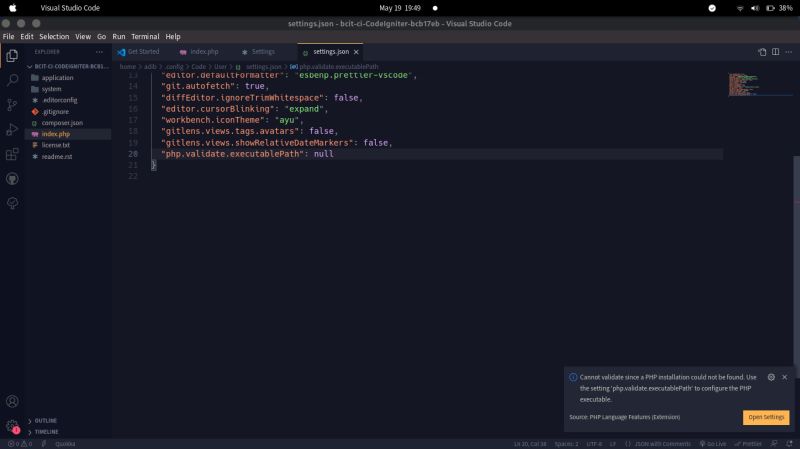Open the Explorer view in activity bar
The height and width of the screenshot is (449, 800).
[x=12, y=56]
